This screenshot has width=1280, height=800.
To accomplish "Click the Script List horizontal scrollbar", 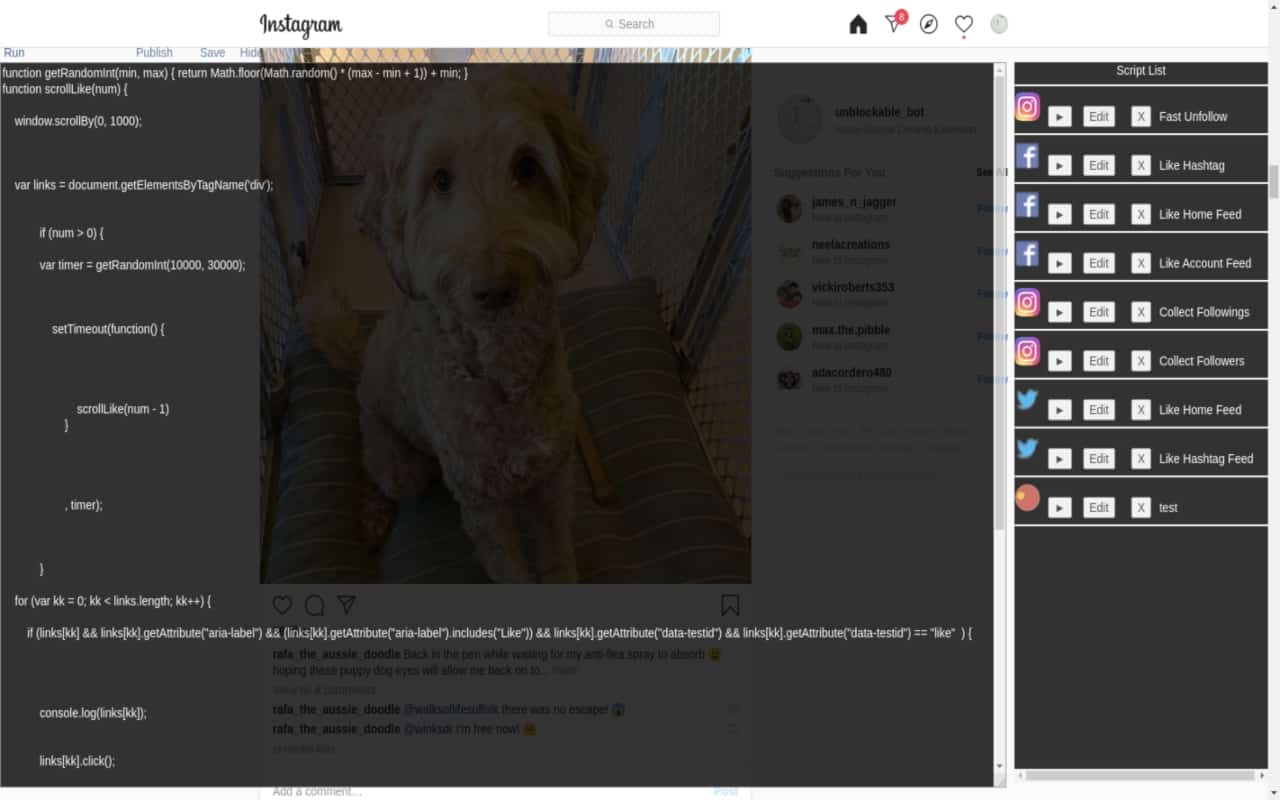I will click(x=1141, y=775).
